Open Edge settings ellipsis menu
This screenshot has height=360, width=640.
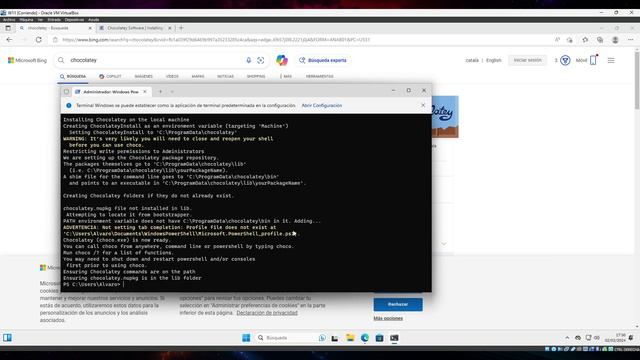click(x=631, y=40)
